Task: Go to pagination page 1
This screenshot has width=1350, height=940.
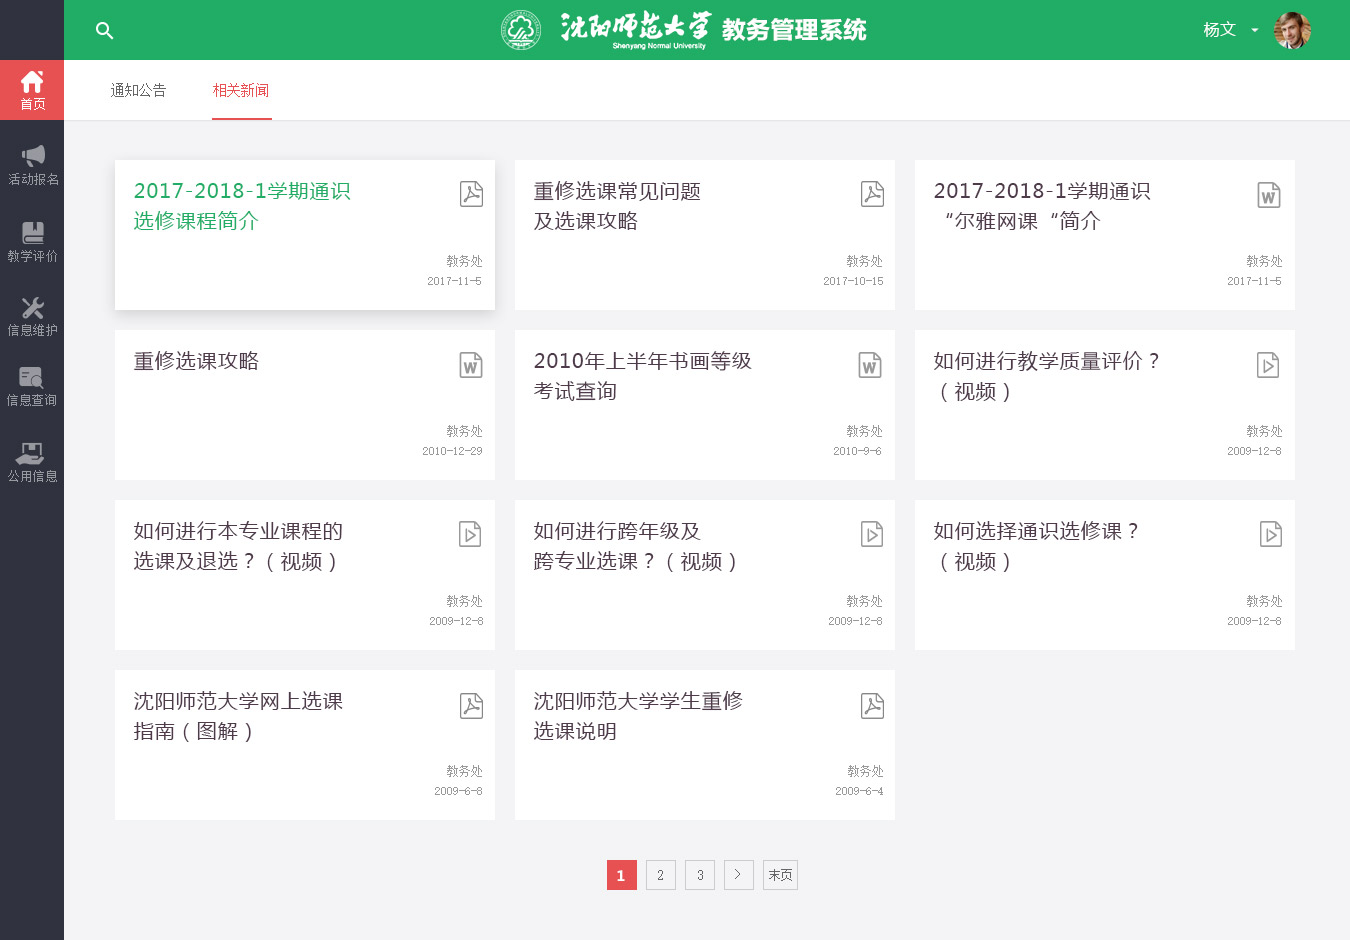Action: point(621,875)
